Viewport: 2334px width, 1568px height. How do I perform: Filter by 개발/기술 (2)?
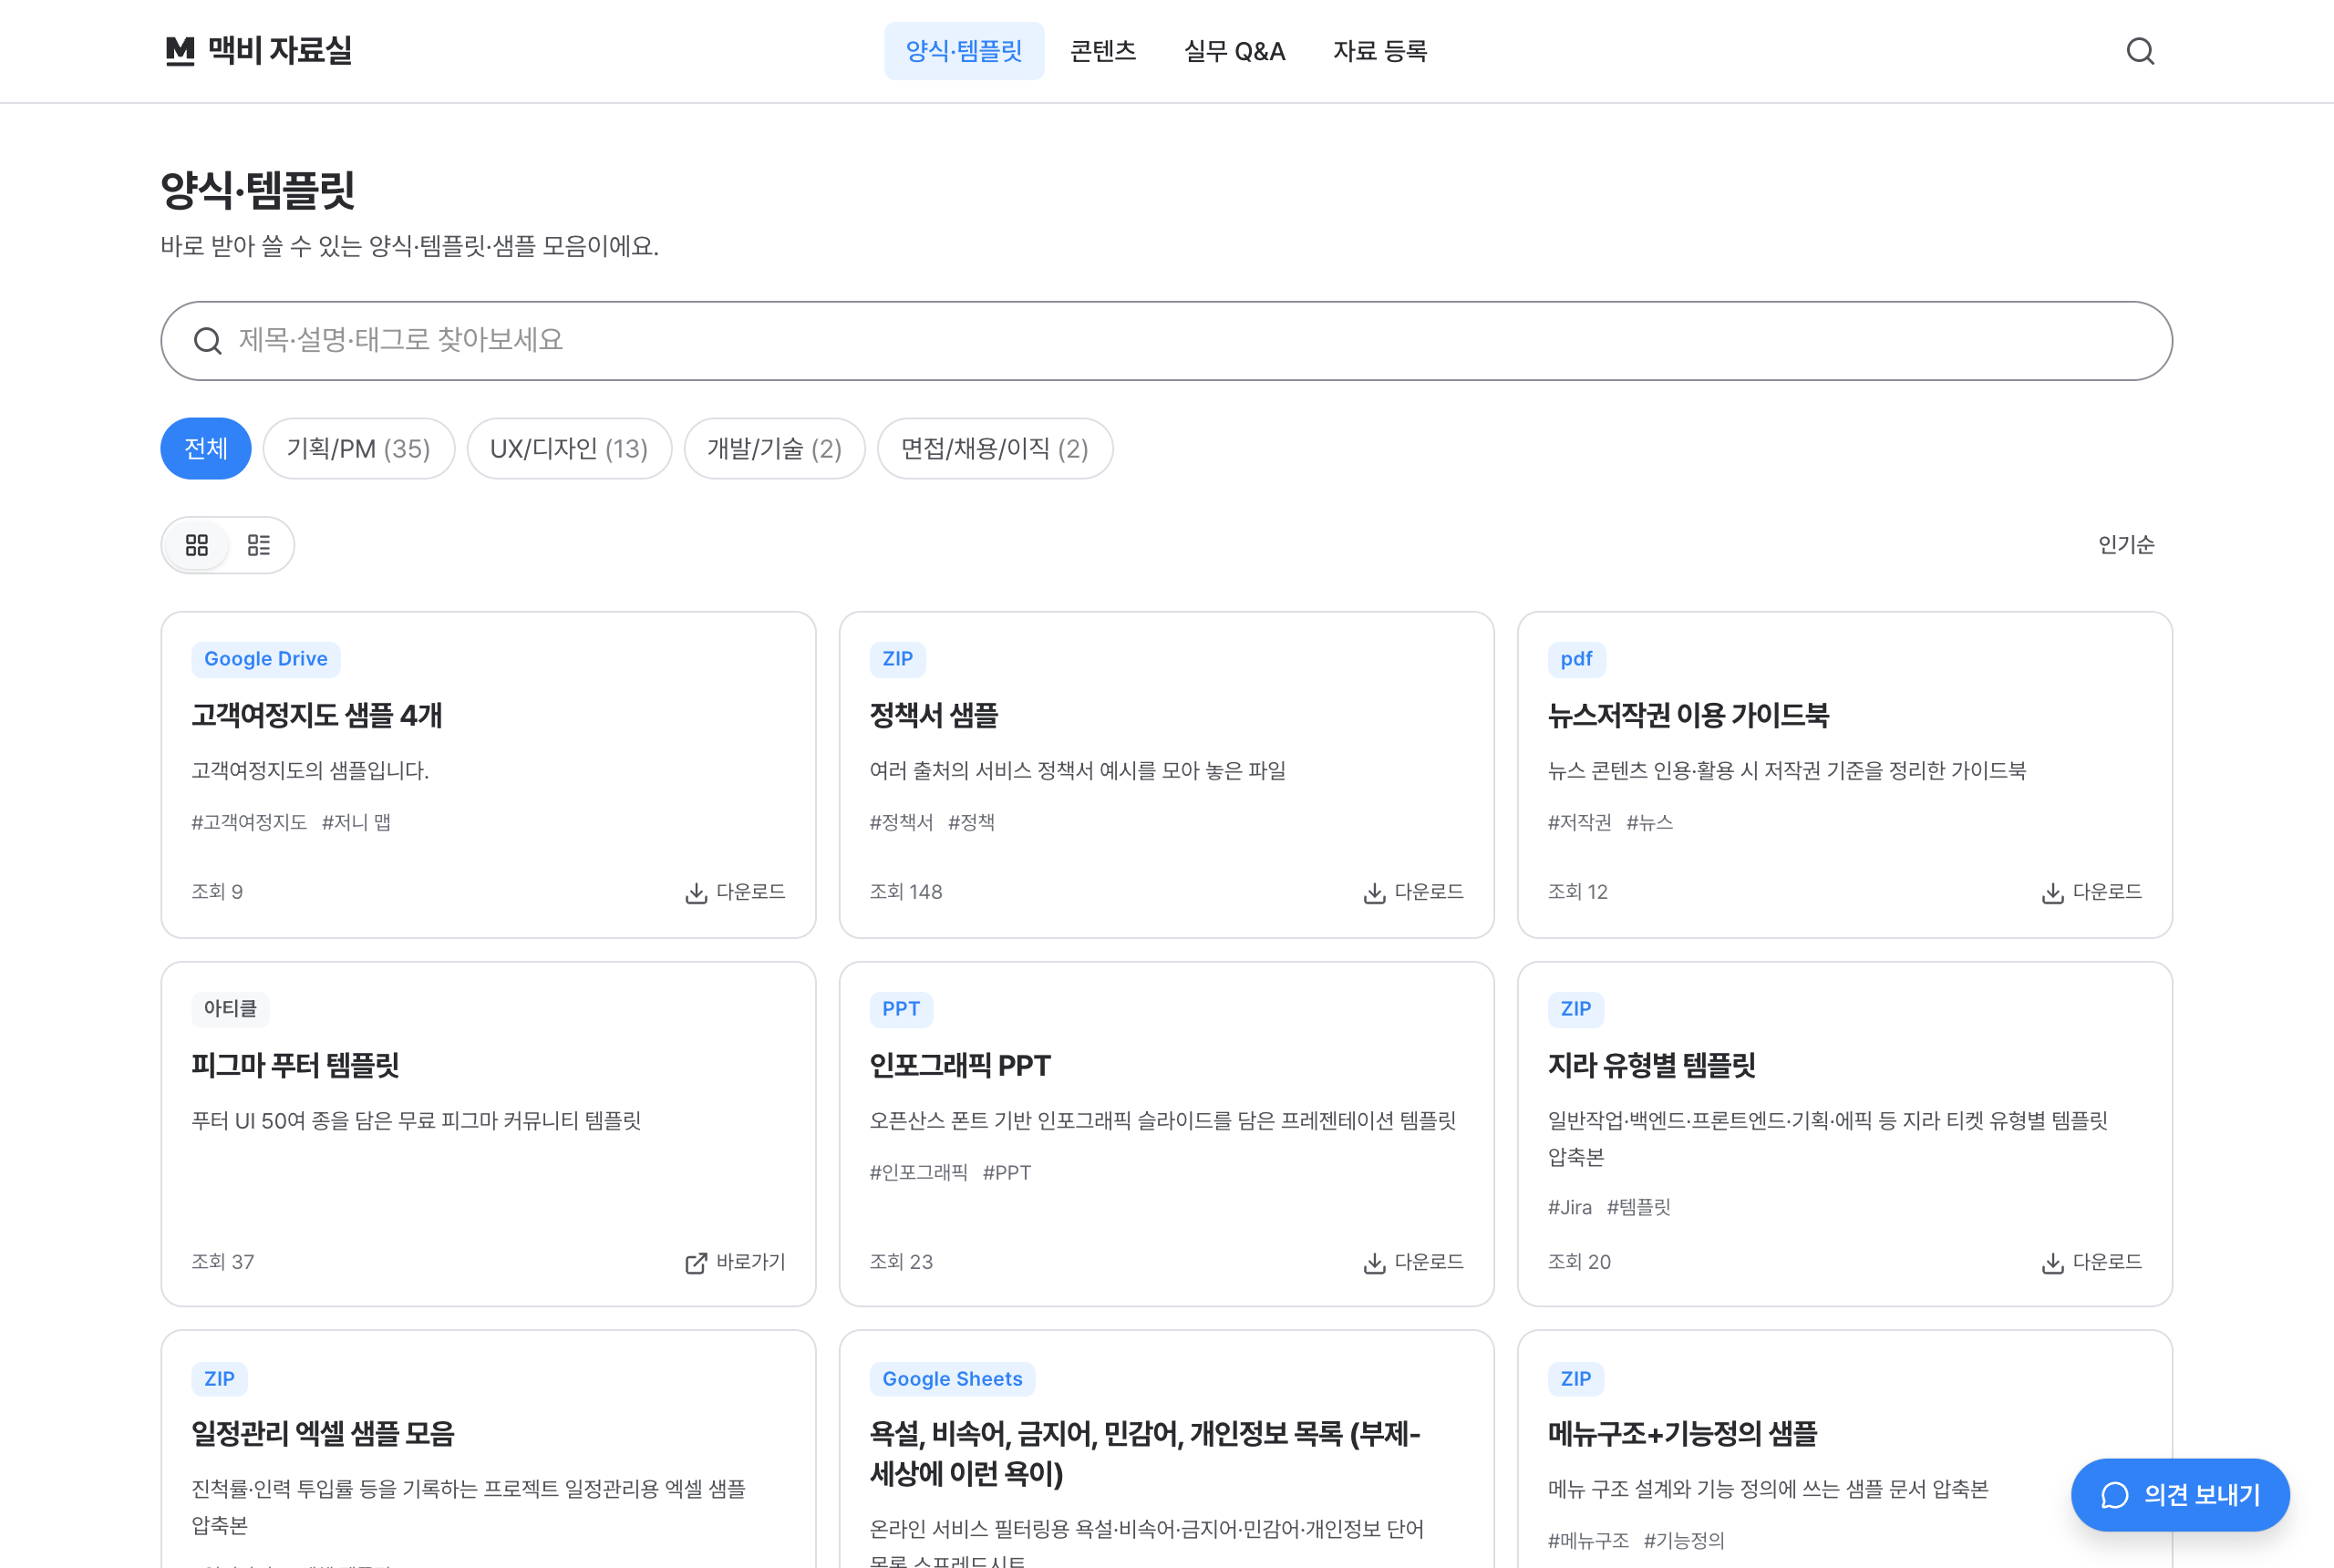(x=774, y=448)
